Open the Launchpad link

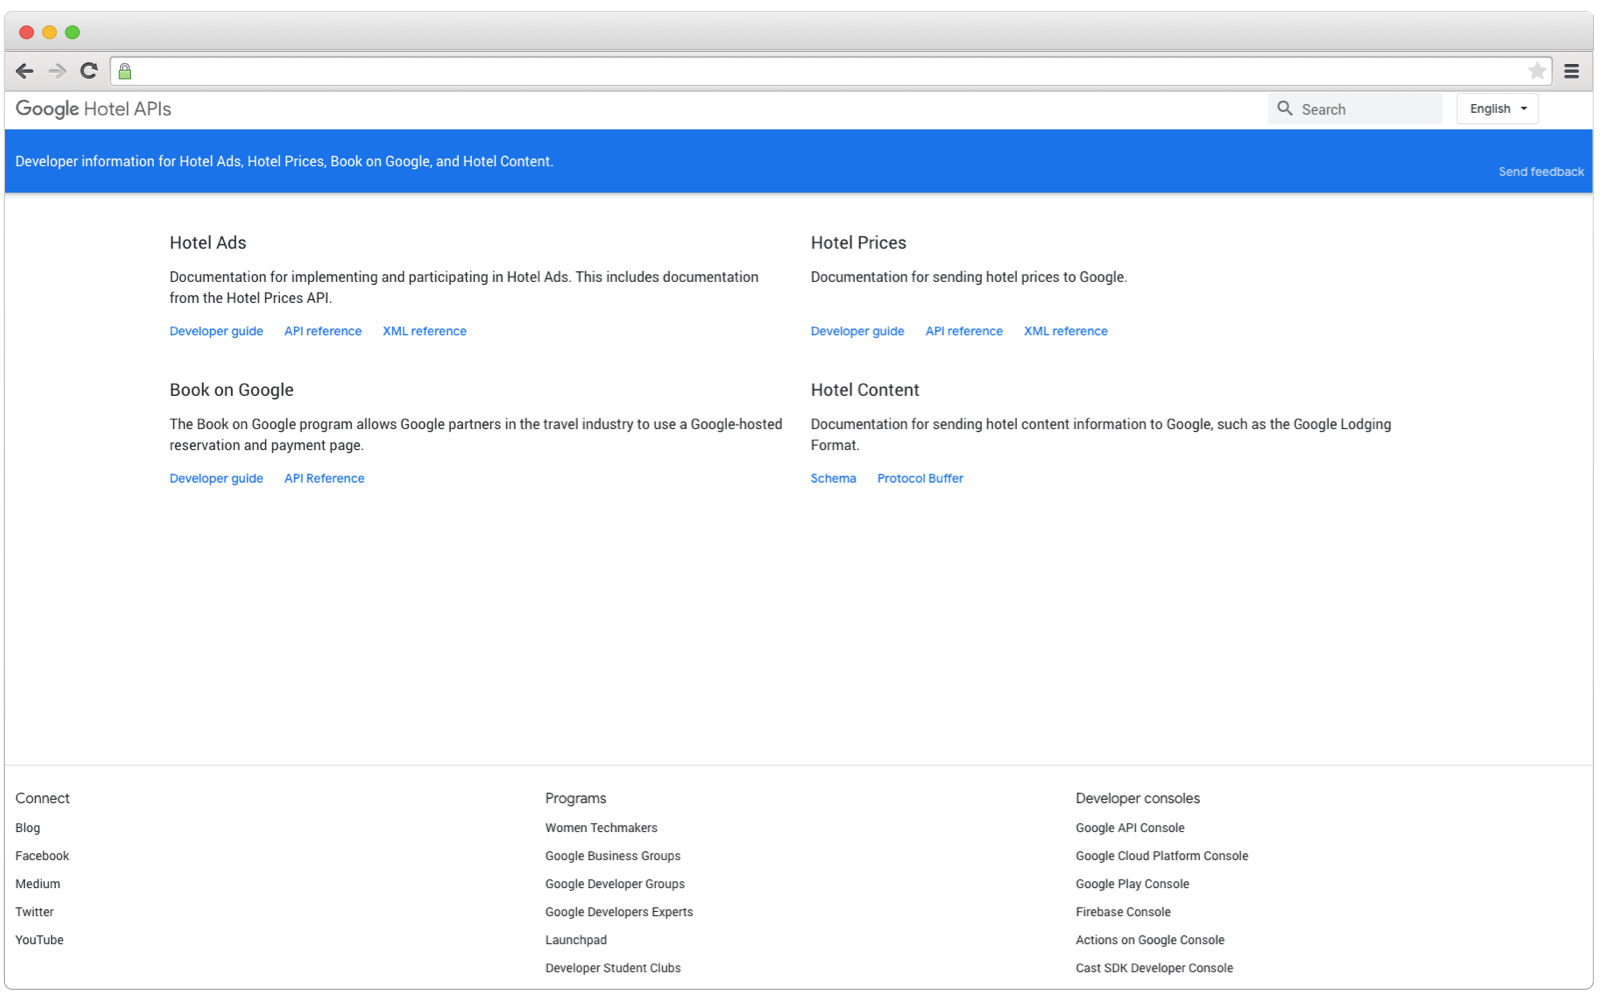point(576,940)
